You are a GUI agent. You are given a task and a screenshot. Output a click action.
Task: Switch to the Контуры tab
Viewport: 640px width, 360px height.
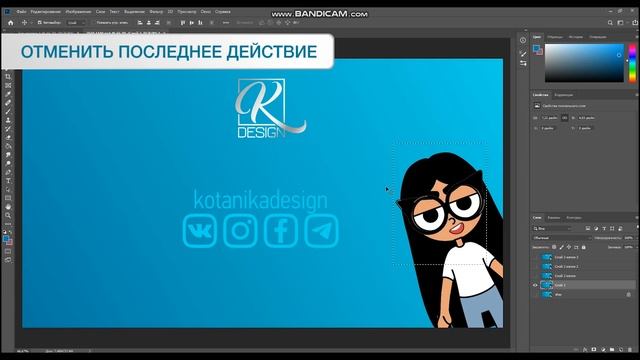point(573,218)
